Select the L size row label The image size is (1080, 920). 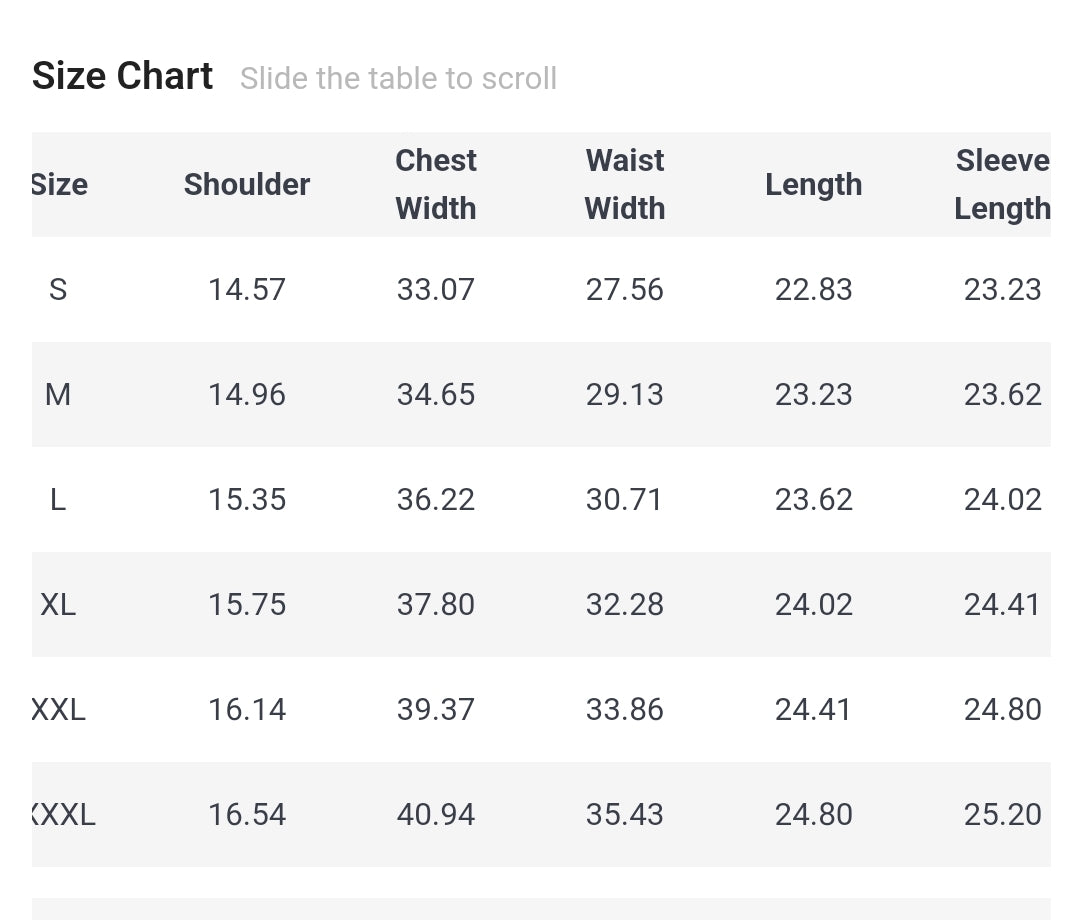tap(58, 499)
